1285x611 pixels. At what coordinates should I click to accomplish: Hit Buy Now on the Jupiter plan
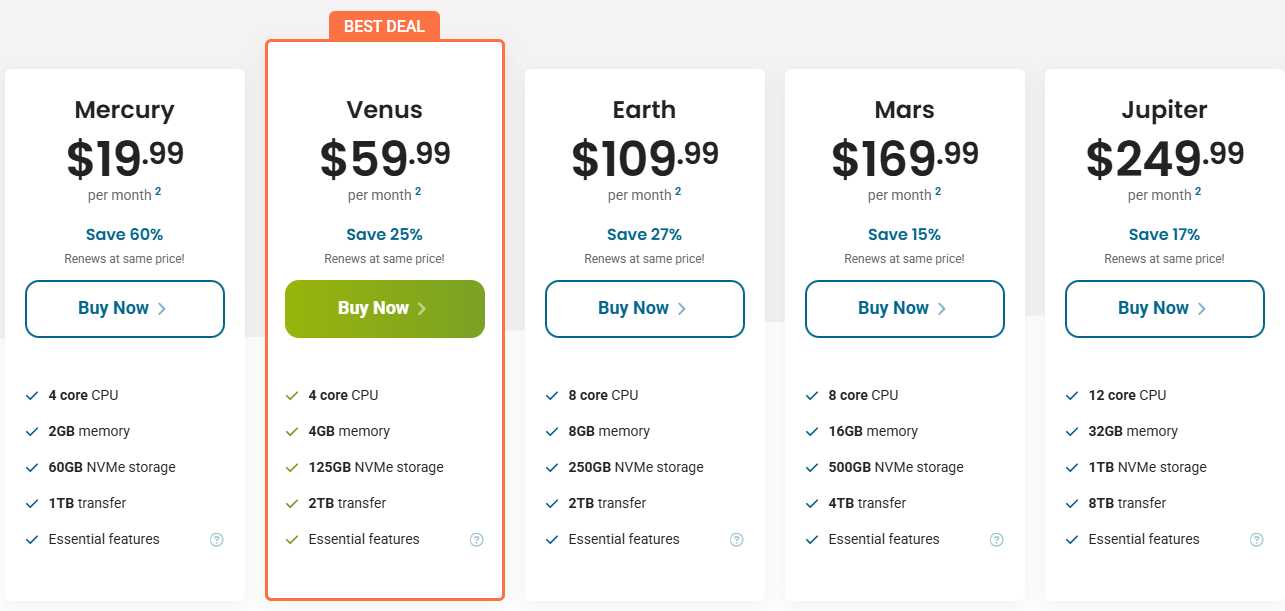pyautogui.click(x=1164, y=308)
